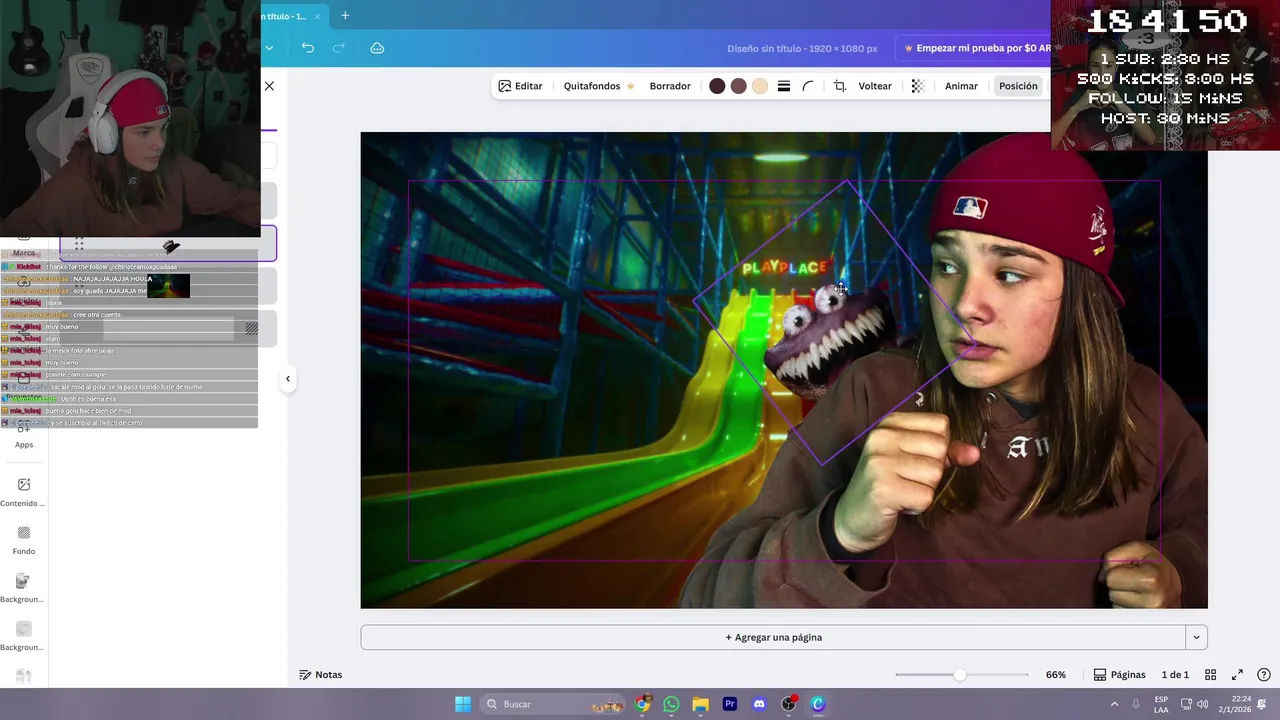Expand the add page dropdown arrow
Image resolution: width=1280 pixels, height=720 pixels.
pyautogui.click(x=1196, y=637)
